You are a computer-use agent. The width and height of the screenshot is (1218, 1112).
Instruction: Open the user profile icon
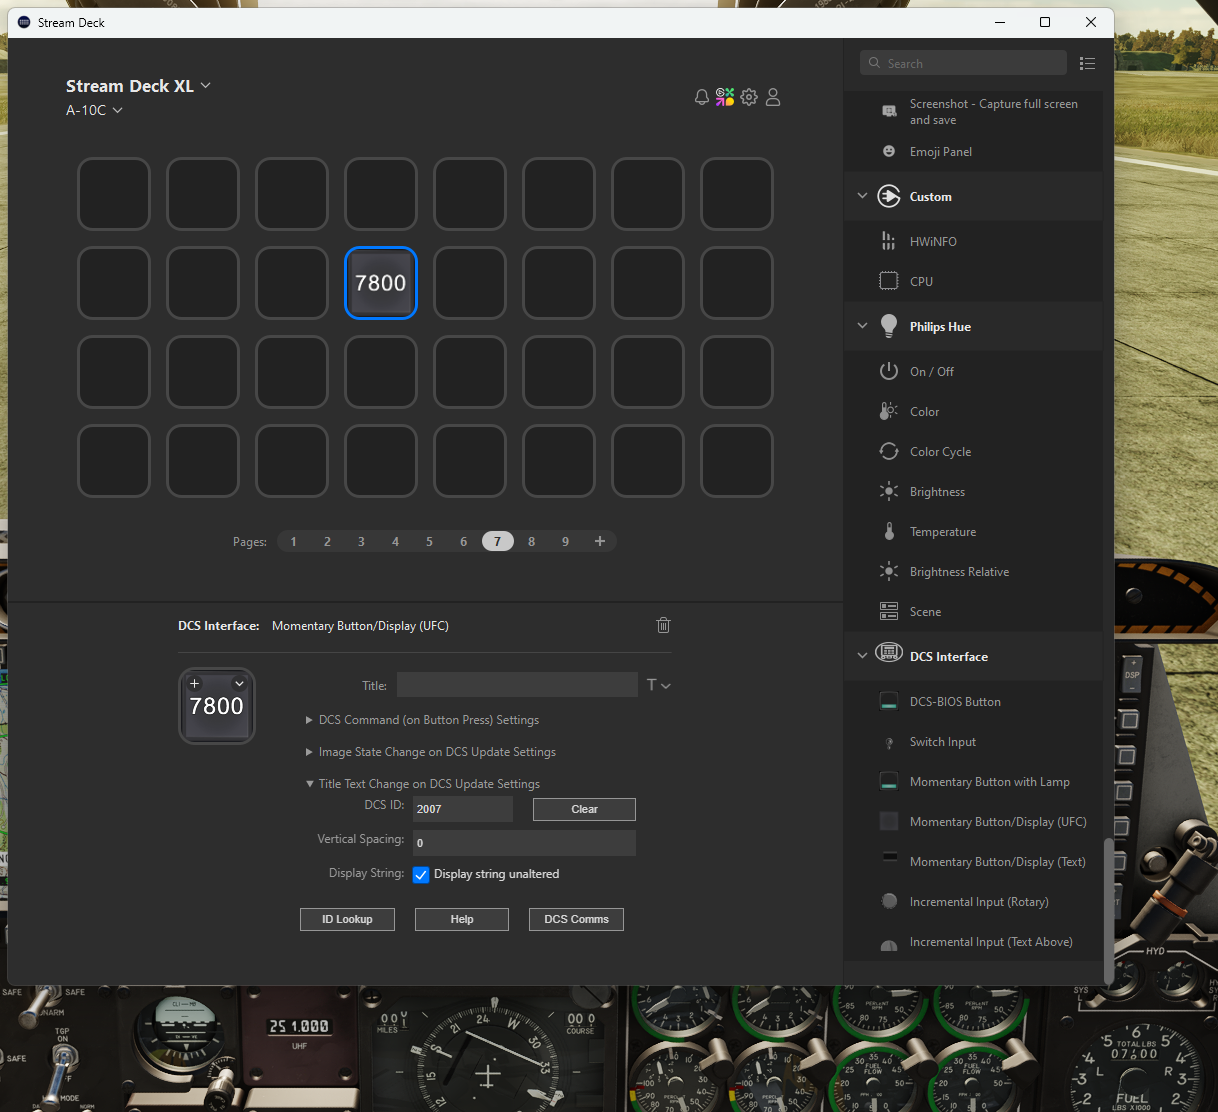(x=773, y=97)
